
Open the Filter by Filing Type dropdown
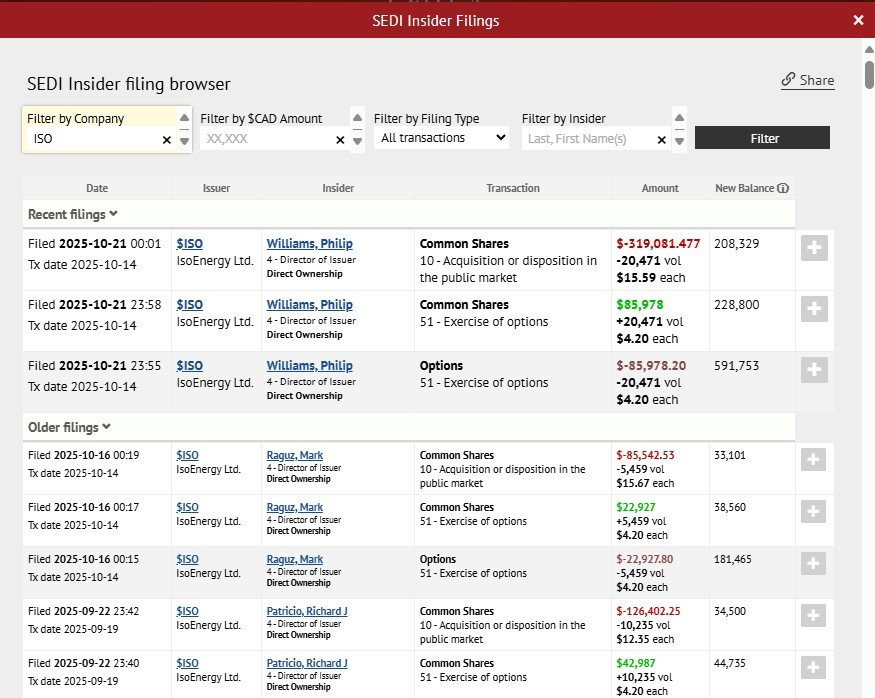coord(441,138)
